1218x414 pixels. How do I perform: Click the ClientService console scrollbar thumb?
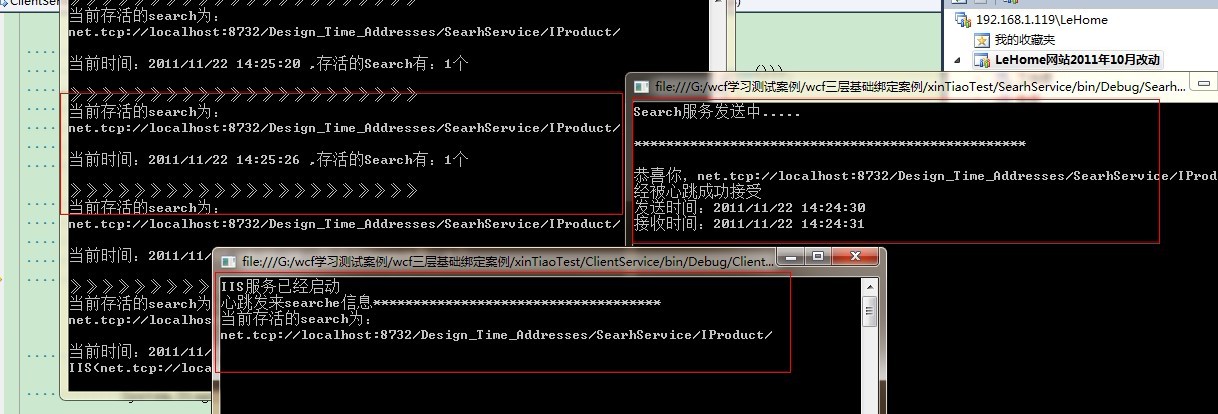coord(870,312)
